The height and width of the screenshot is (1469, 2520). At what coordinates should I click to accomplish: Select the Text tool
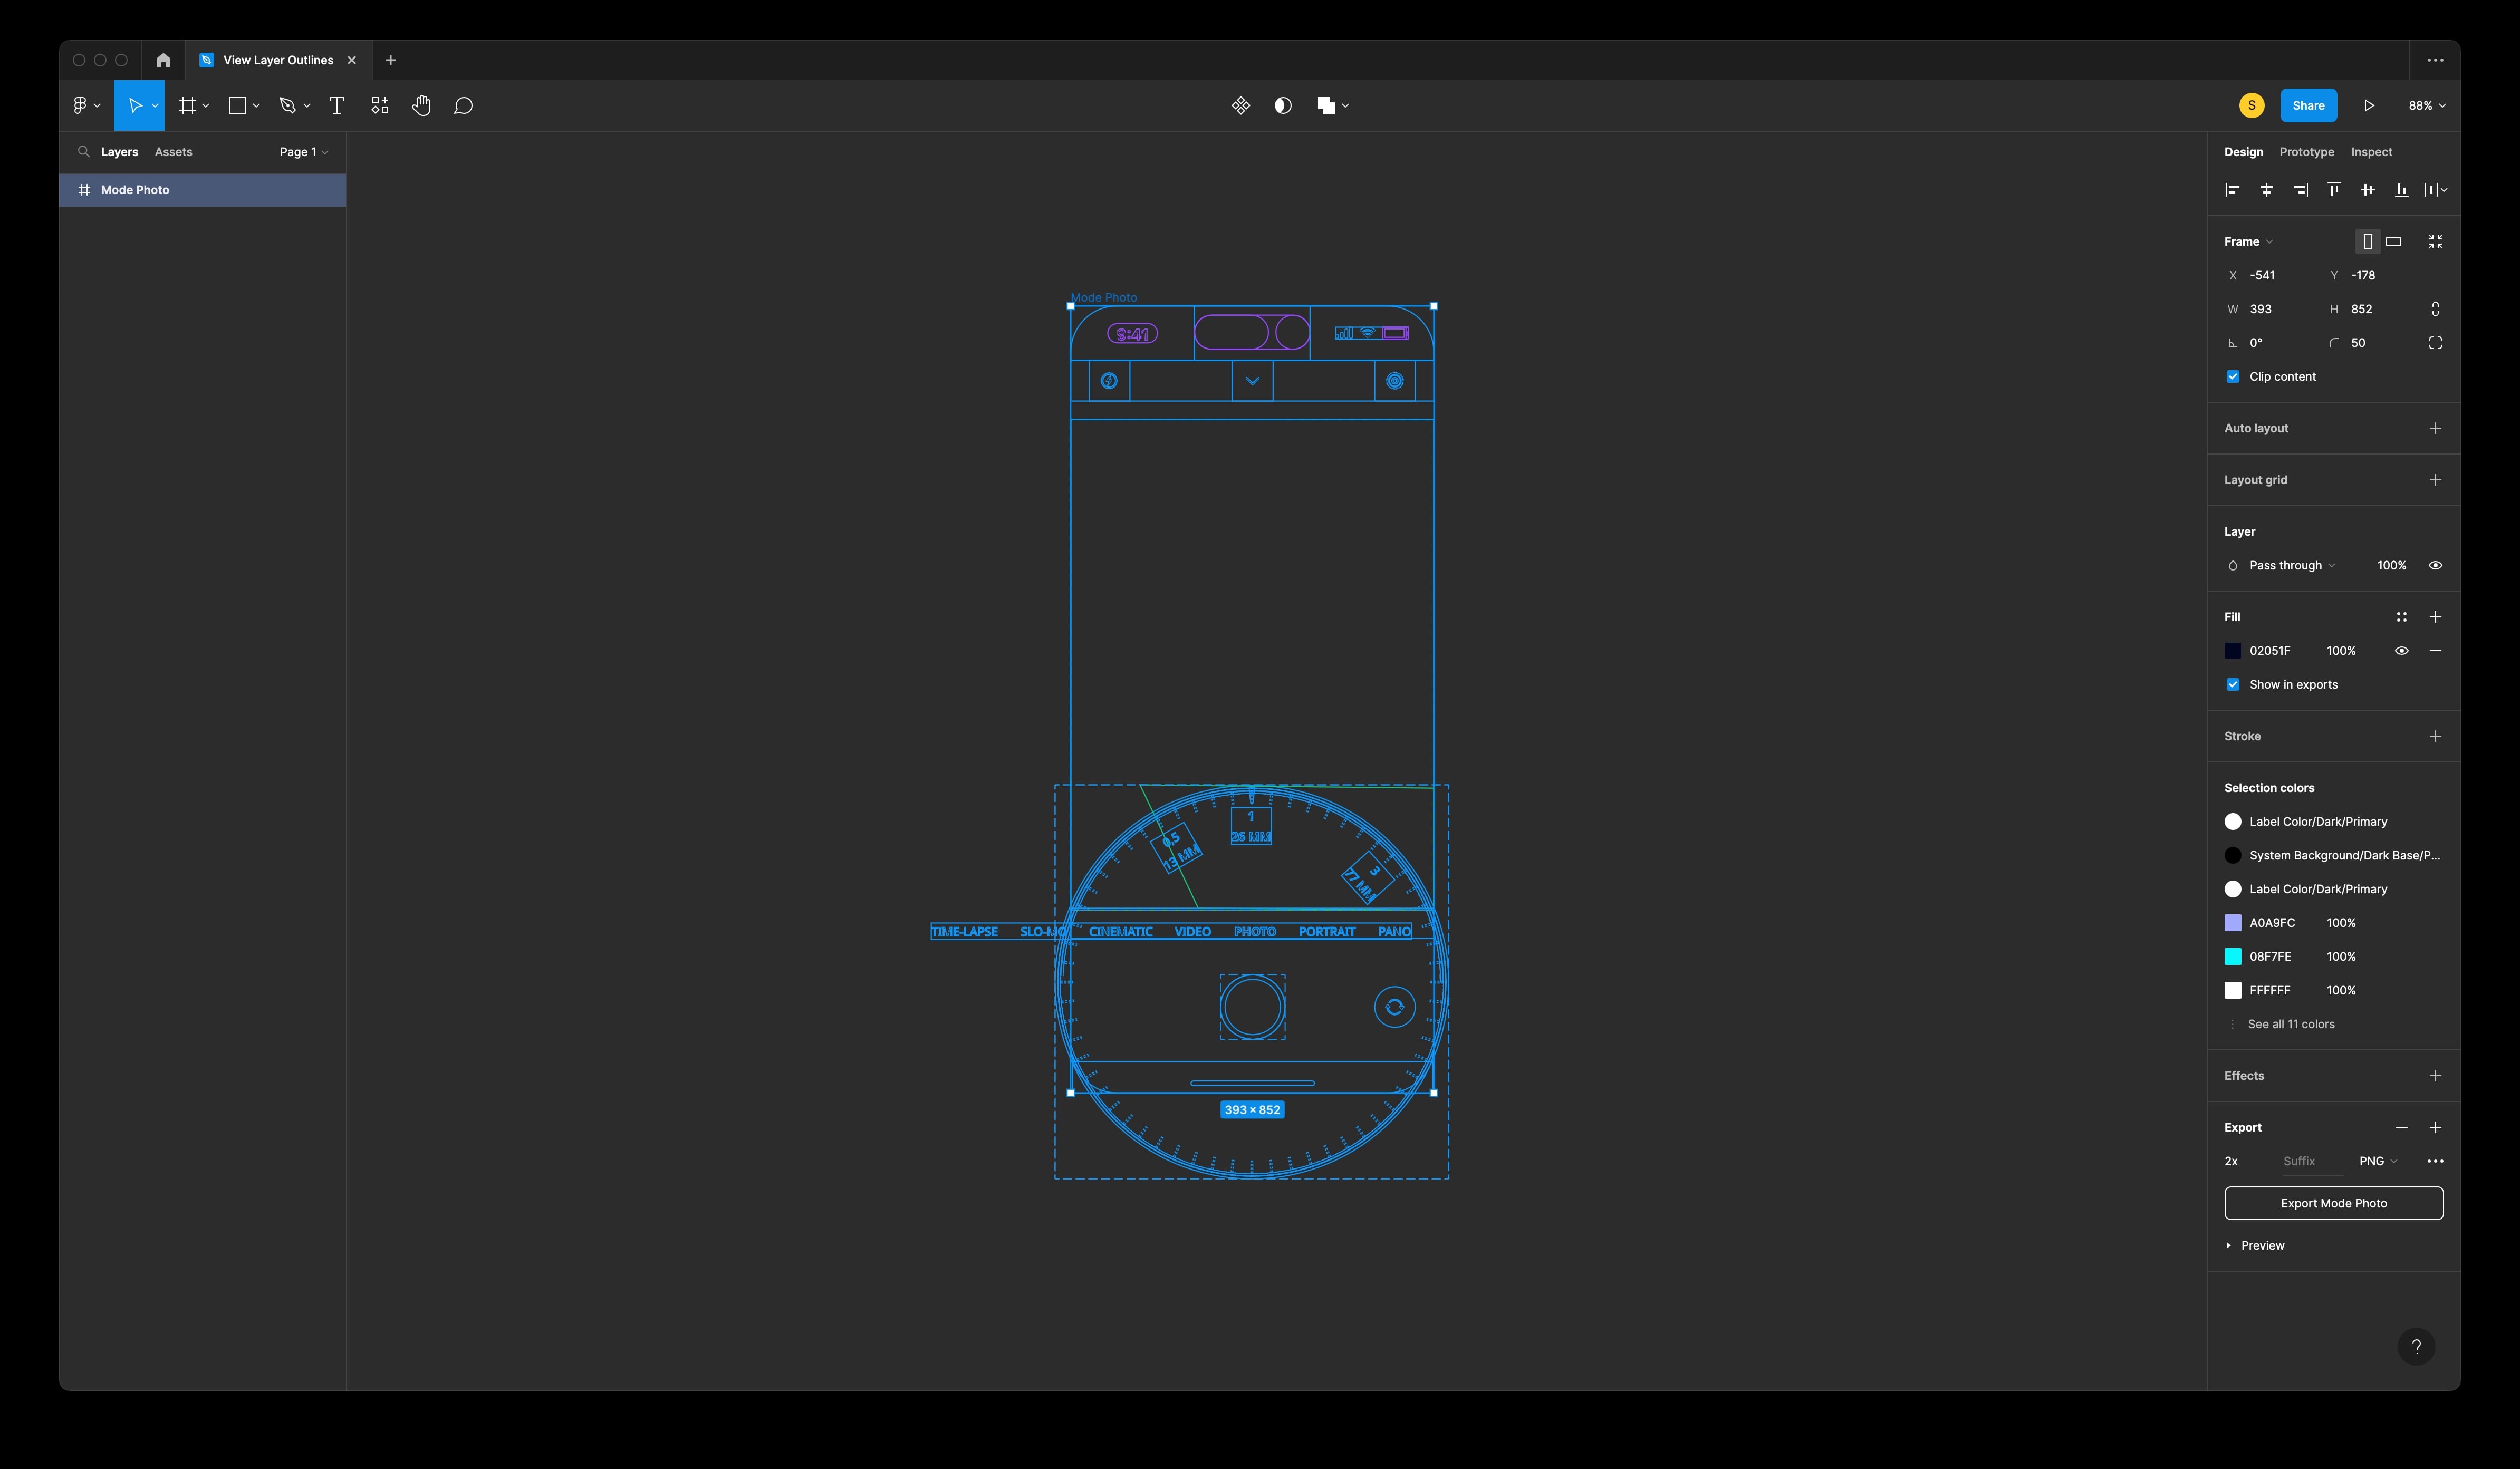[337, 105]
